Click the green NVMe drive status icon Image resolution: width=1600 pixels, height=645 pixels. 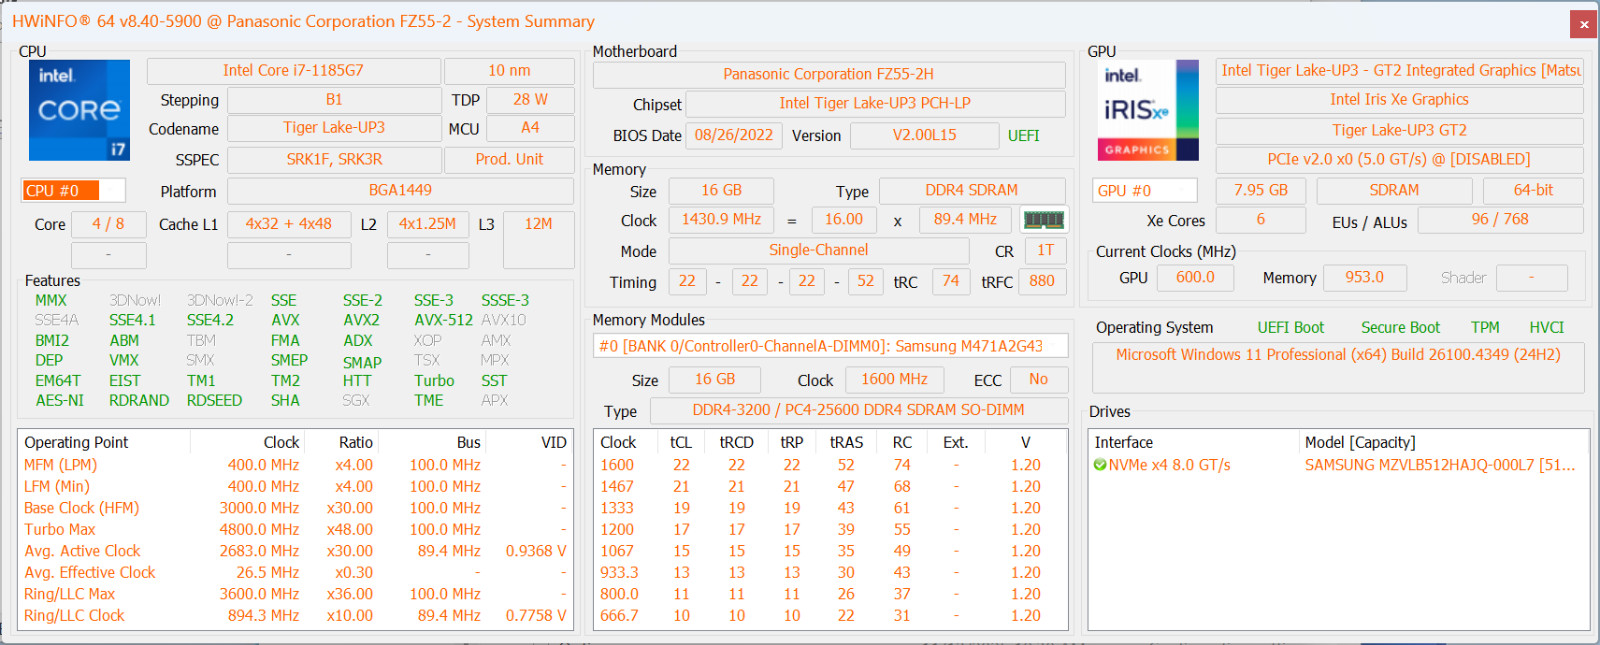(x=1100, y=465)
